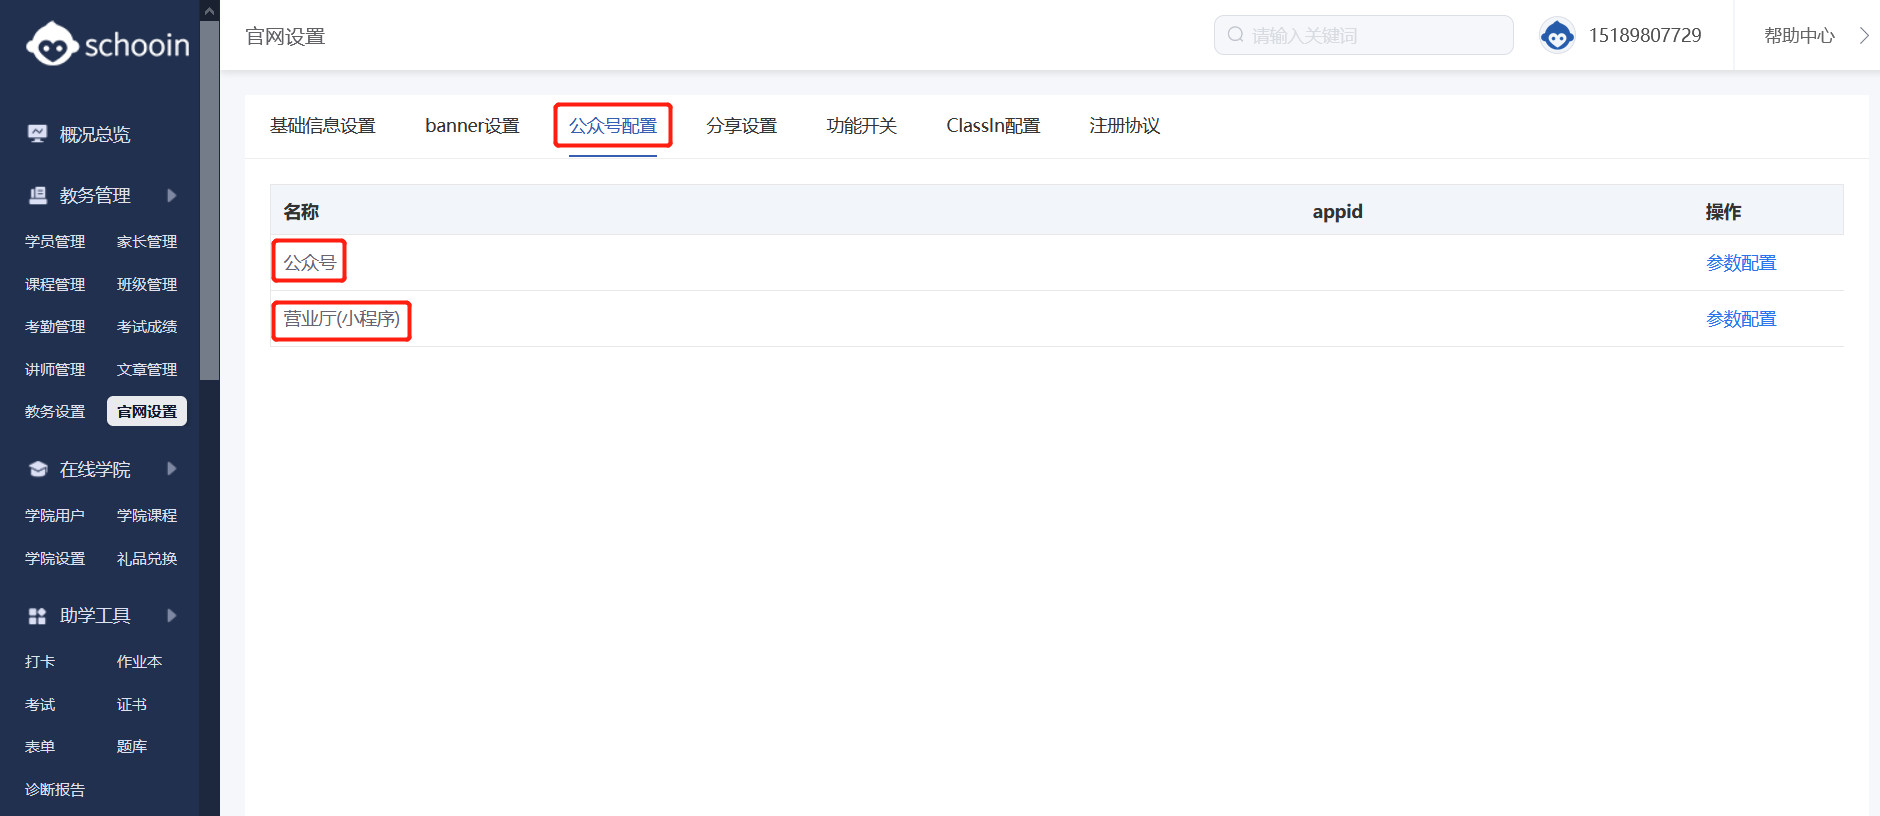Click the 教务管理 section icon
Screen dimensions: 1880x816
(x=37, y=195)
